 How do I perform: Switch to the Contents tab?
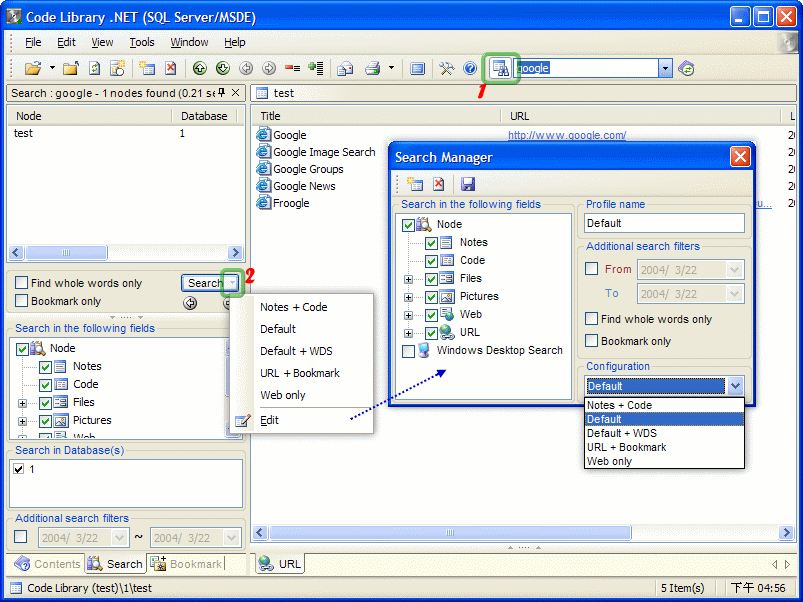click(47, 564)
